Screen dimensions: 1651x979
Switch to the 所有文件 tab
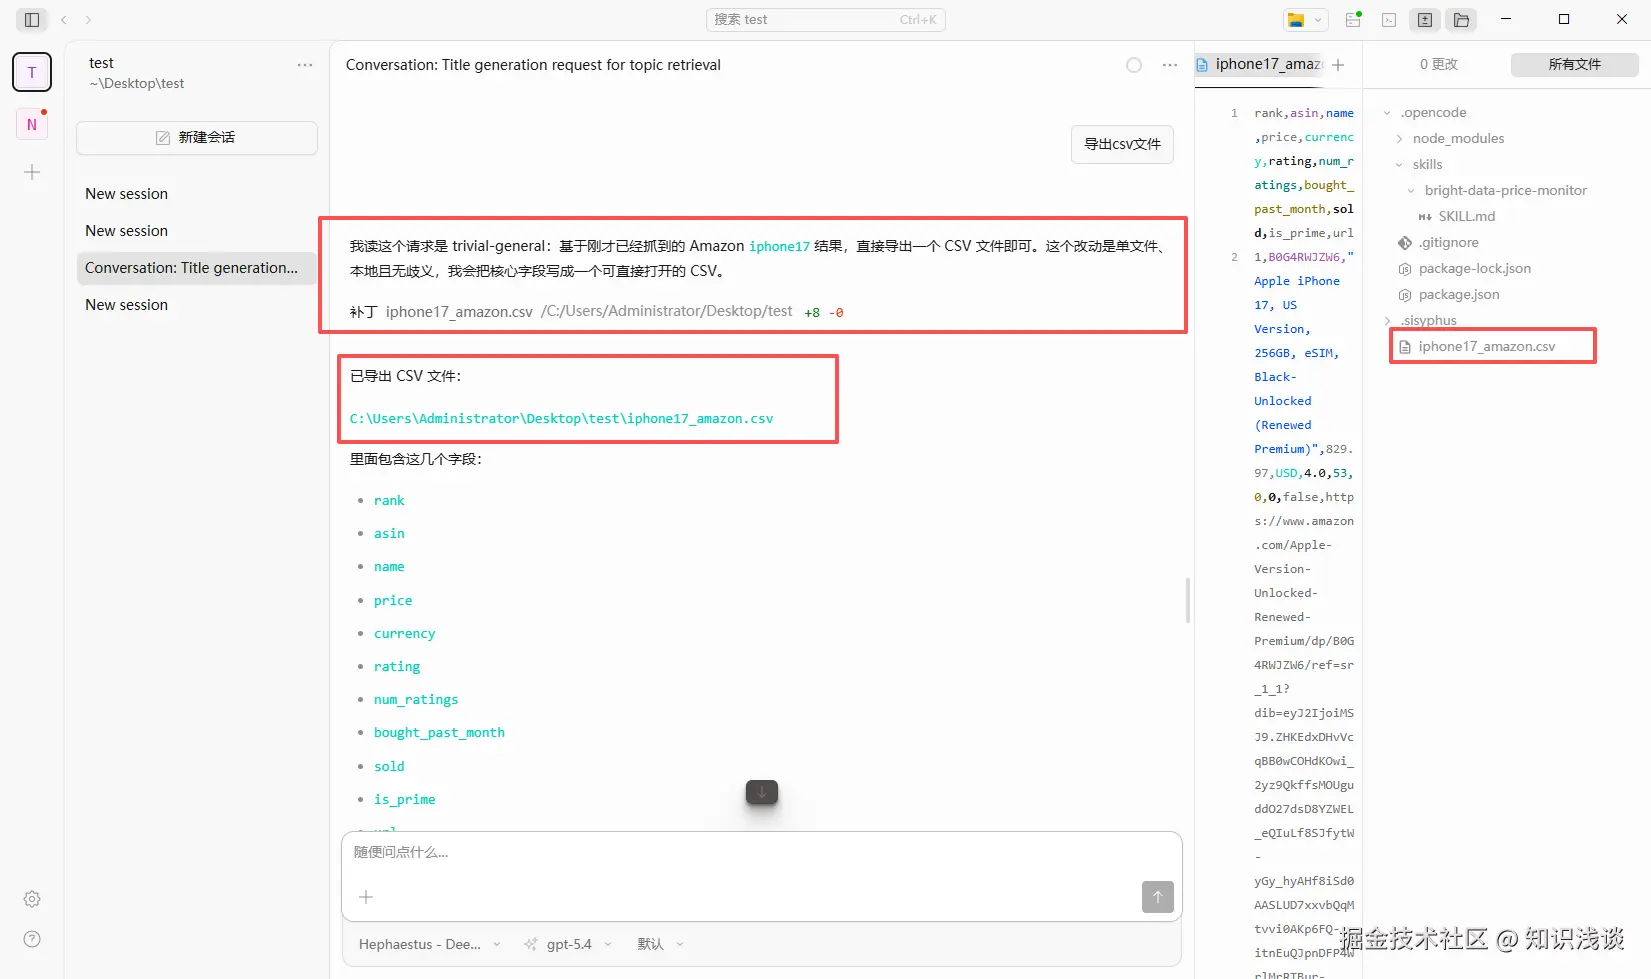1575,64
